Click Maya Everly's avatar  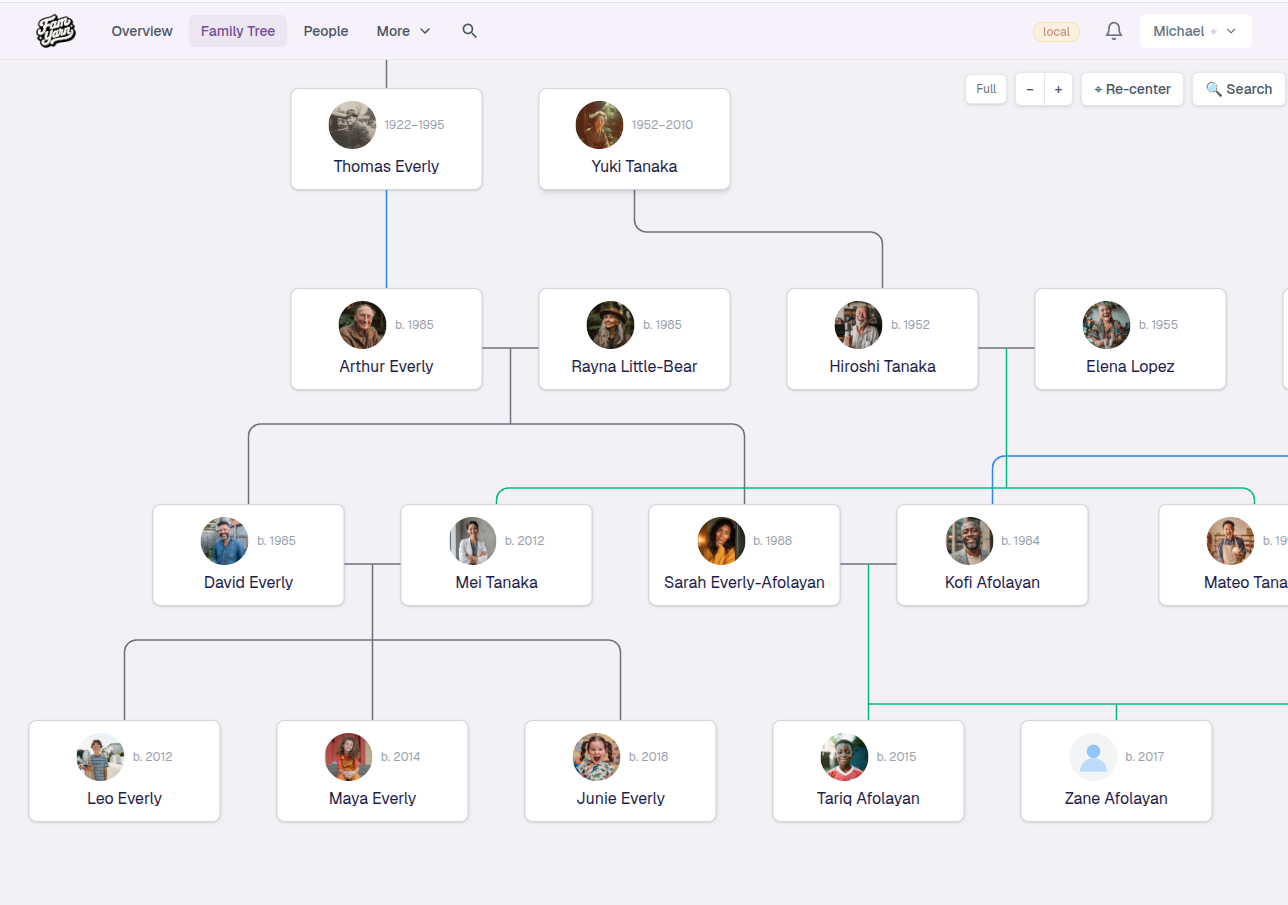pyautogui.click(x=349, y=757)
